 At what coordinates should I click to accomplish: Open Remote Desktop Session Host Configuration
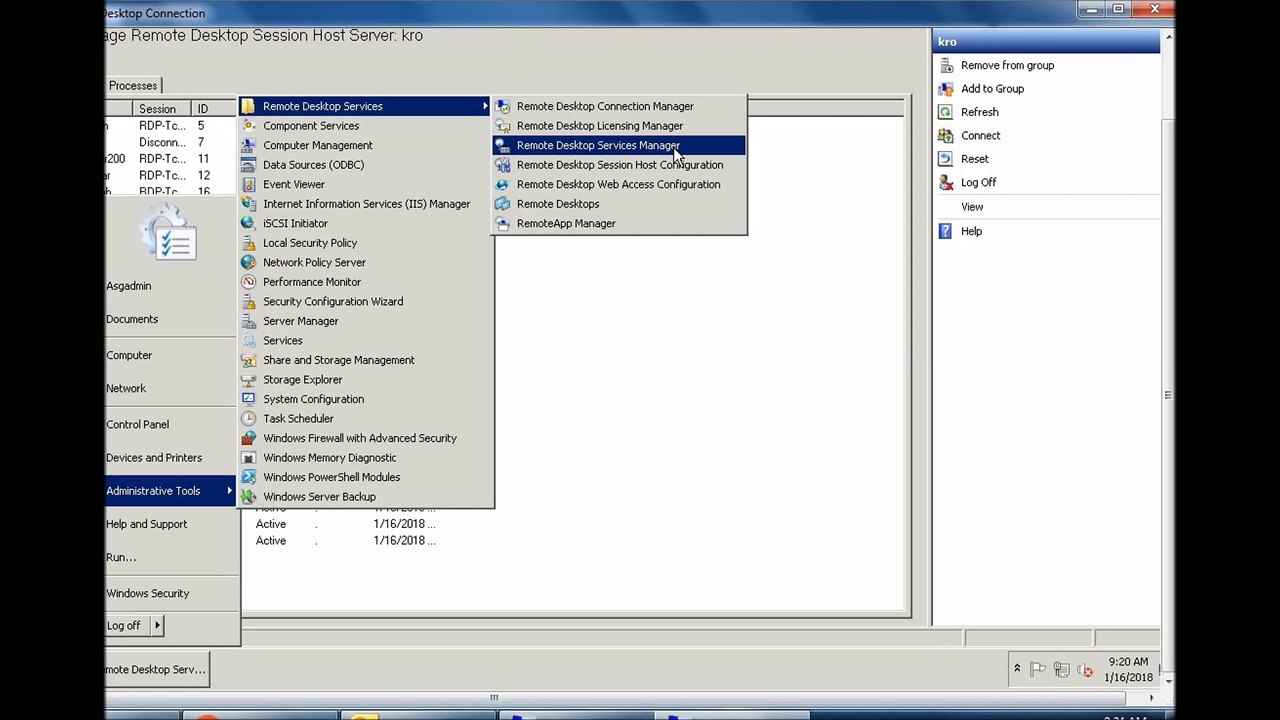tap(619, 165)
